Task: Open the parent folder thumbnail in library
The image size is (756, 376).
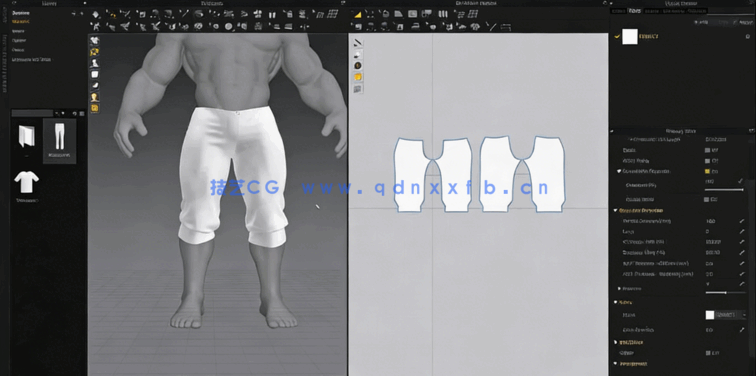Action: tap(27, 137)
